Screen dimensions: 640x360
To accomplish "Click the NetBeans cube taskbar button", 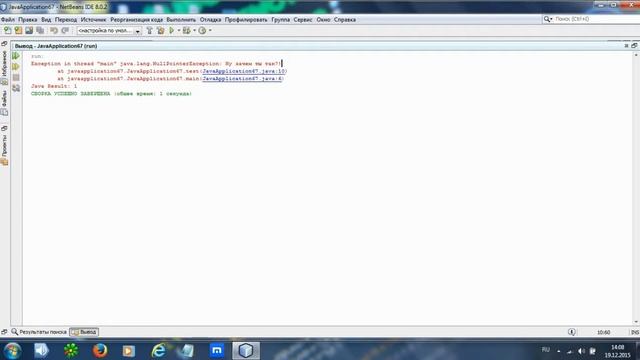I will [x=246, y=351].
